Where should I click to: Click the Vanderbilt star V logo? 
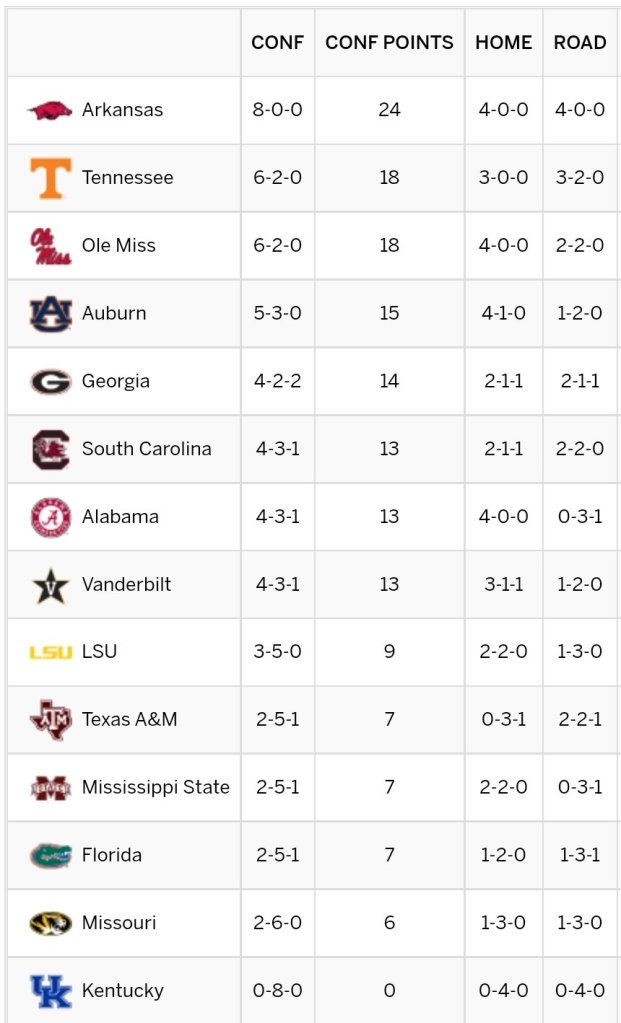[x=50, y=585]
